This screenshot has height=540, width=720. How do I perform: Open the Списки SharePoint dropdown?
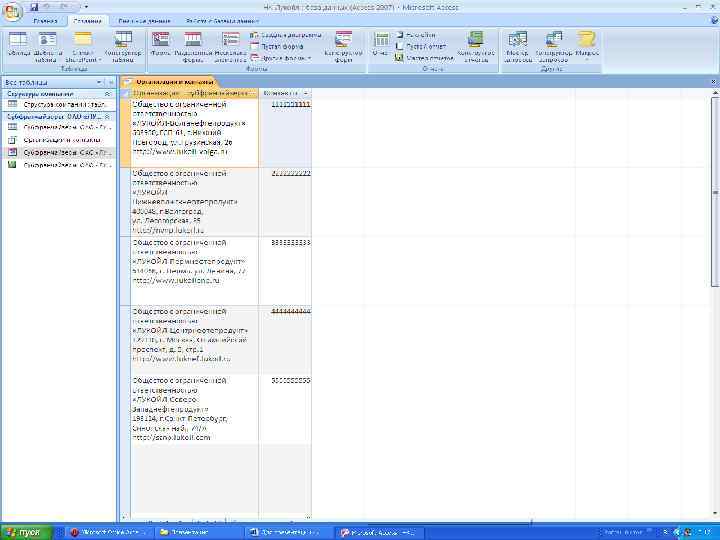tap(83, 46)
